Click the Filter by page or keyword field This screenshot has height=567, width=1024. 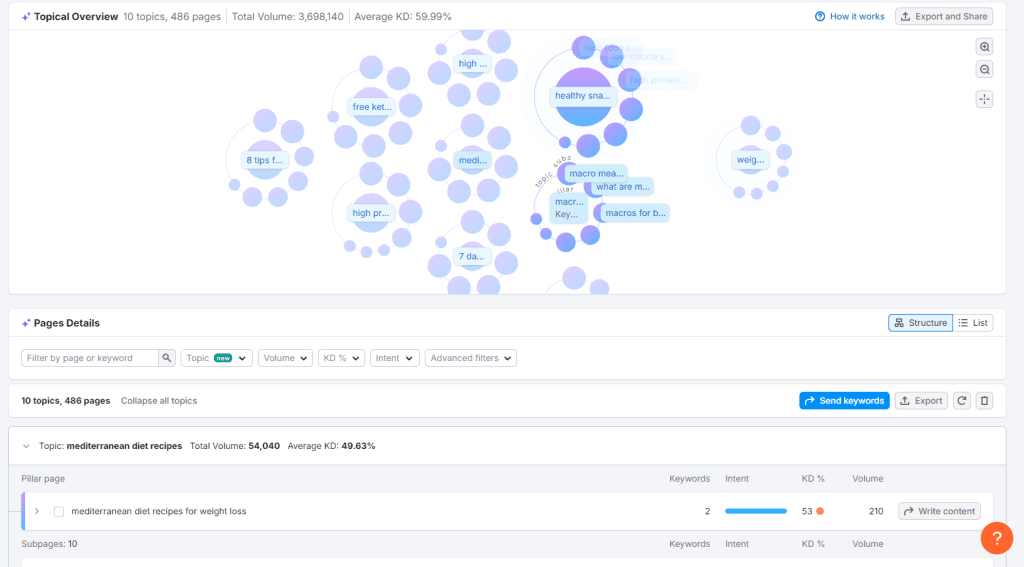[90, 358]
